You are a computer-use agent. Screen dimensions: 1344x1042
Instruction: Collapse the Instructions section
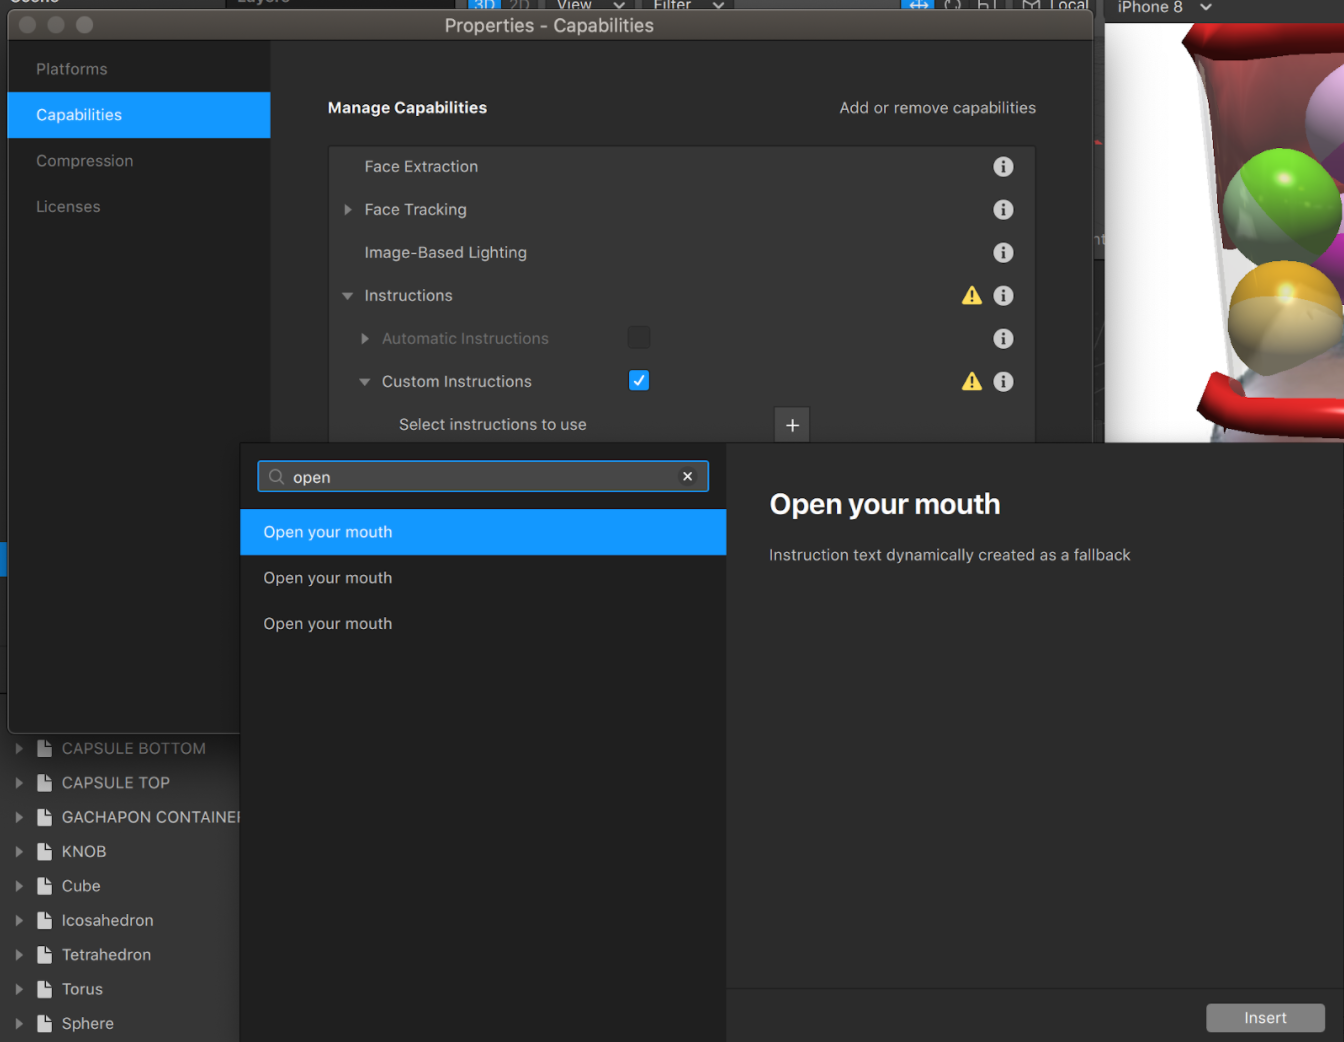[348, 296]
